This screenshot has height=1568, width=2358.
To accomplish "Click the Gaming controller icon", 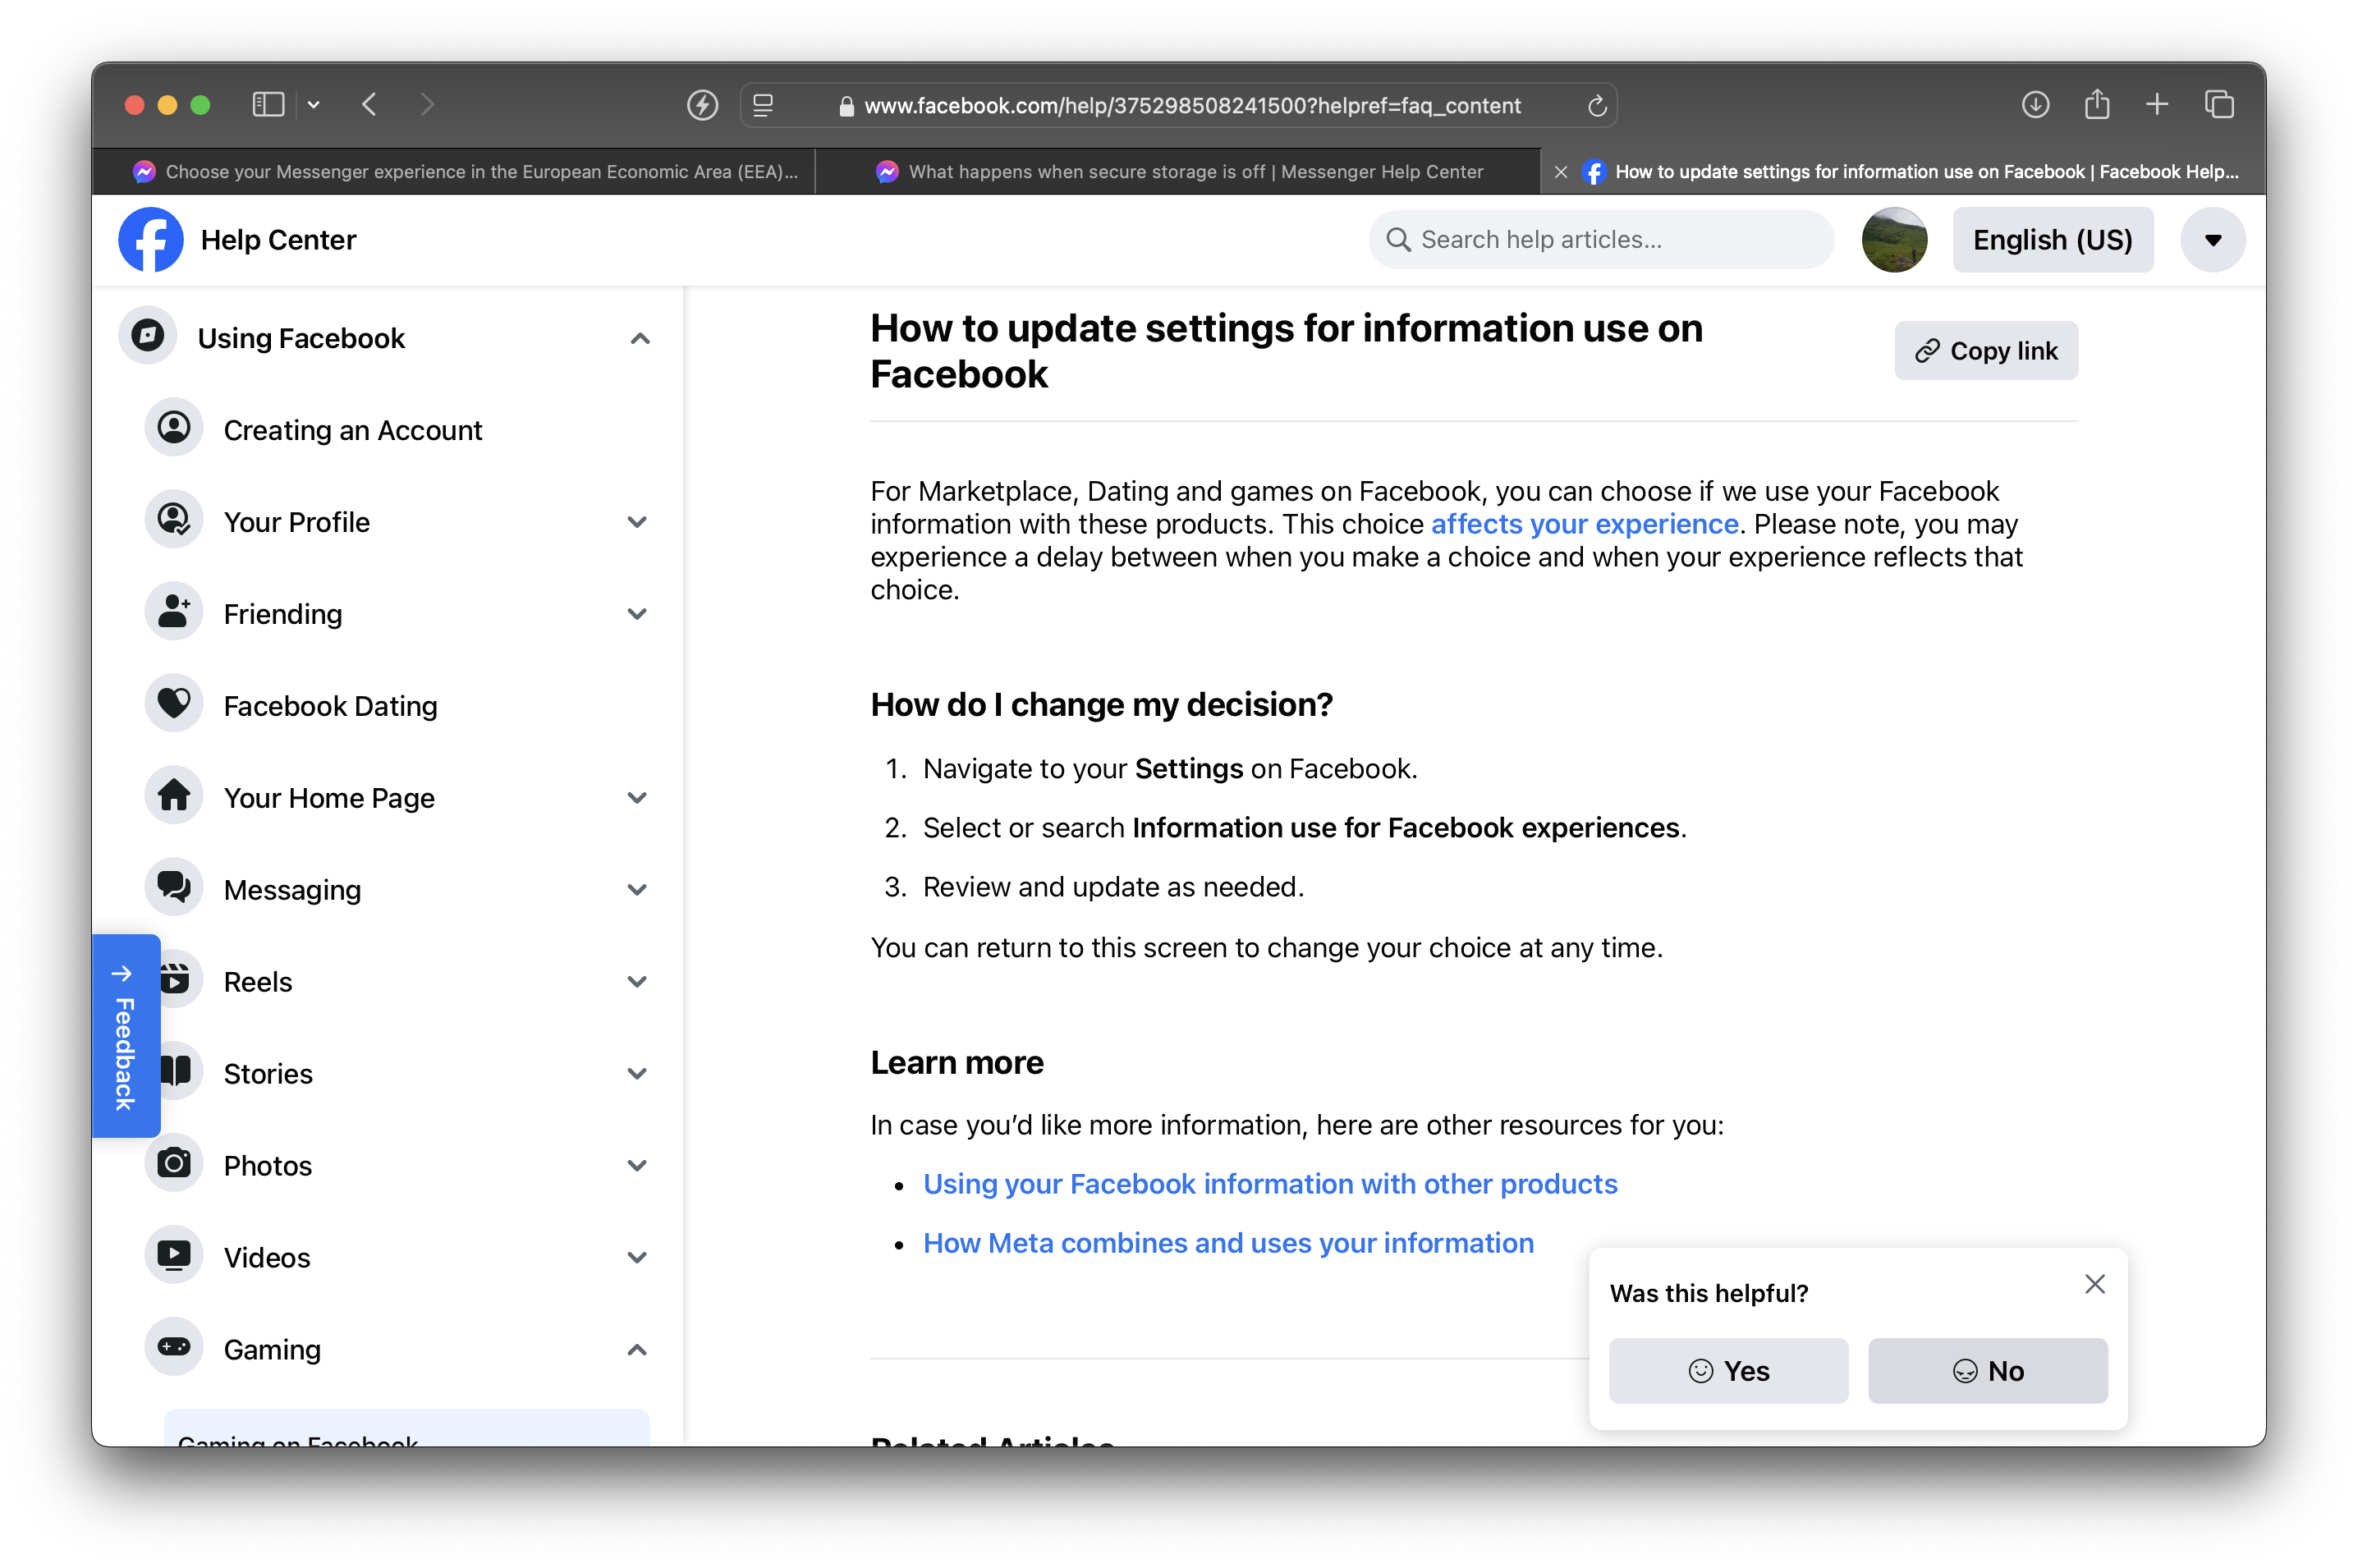I will 174,1348.
